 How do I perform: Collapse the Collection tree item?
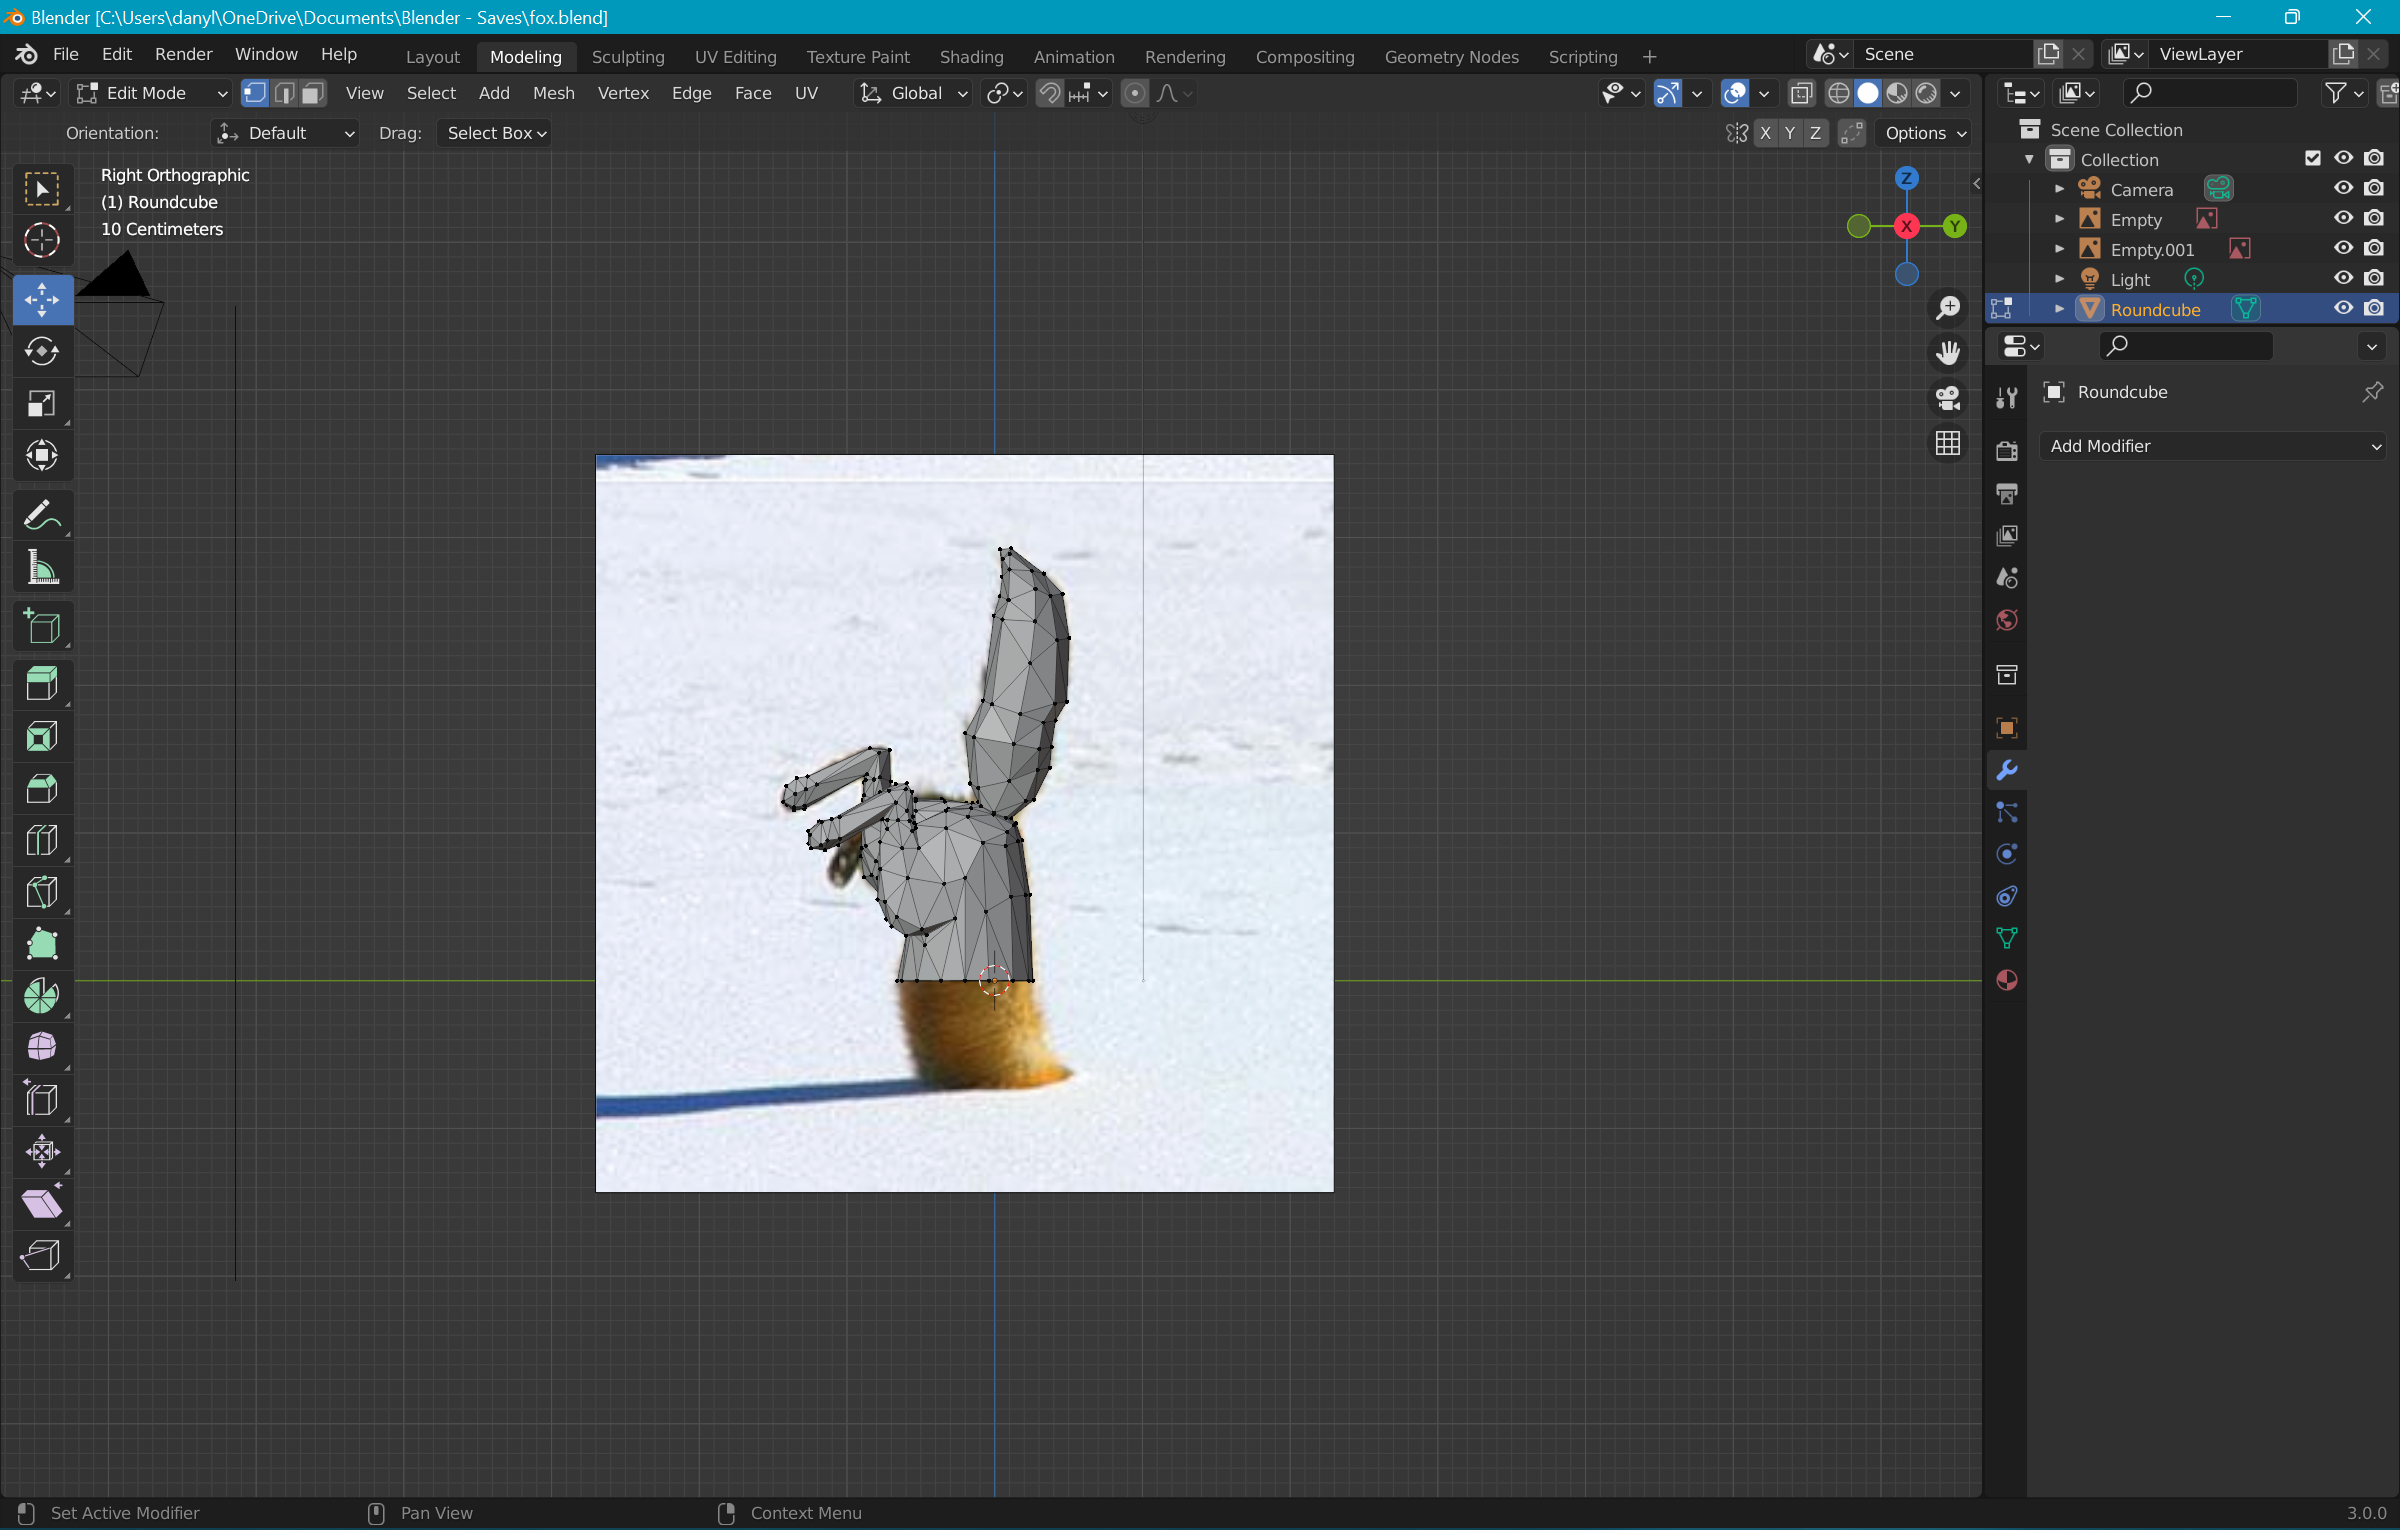tap(2029, 159)
